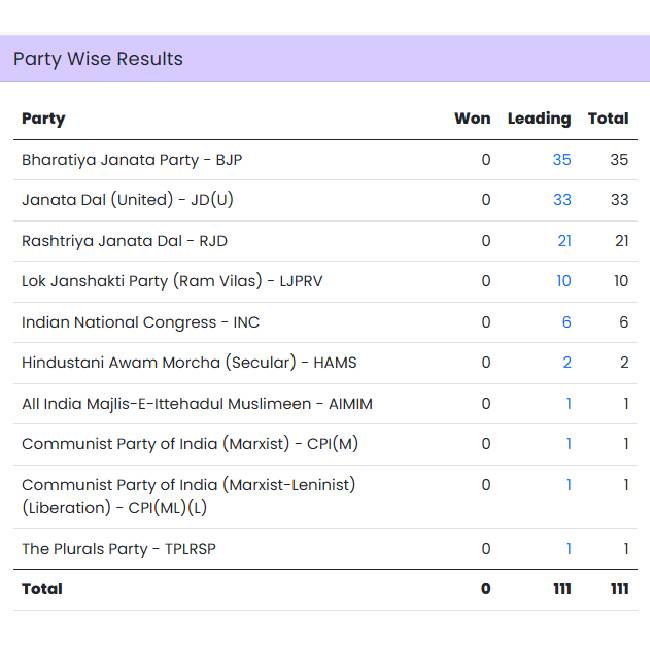Click the Party column header

[x=44, y=118]
